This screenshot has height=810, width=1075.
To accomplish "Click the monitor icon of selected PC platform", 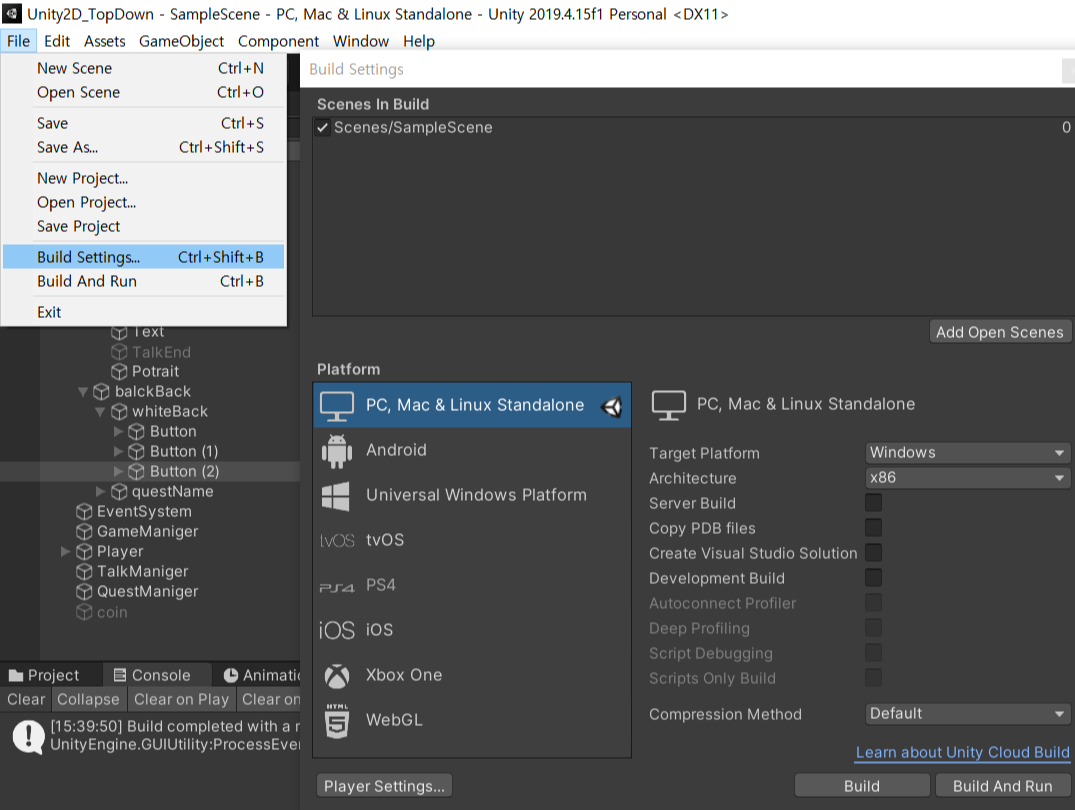I will pos(337,405).
